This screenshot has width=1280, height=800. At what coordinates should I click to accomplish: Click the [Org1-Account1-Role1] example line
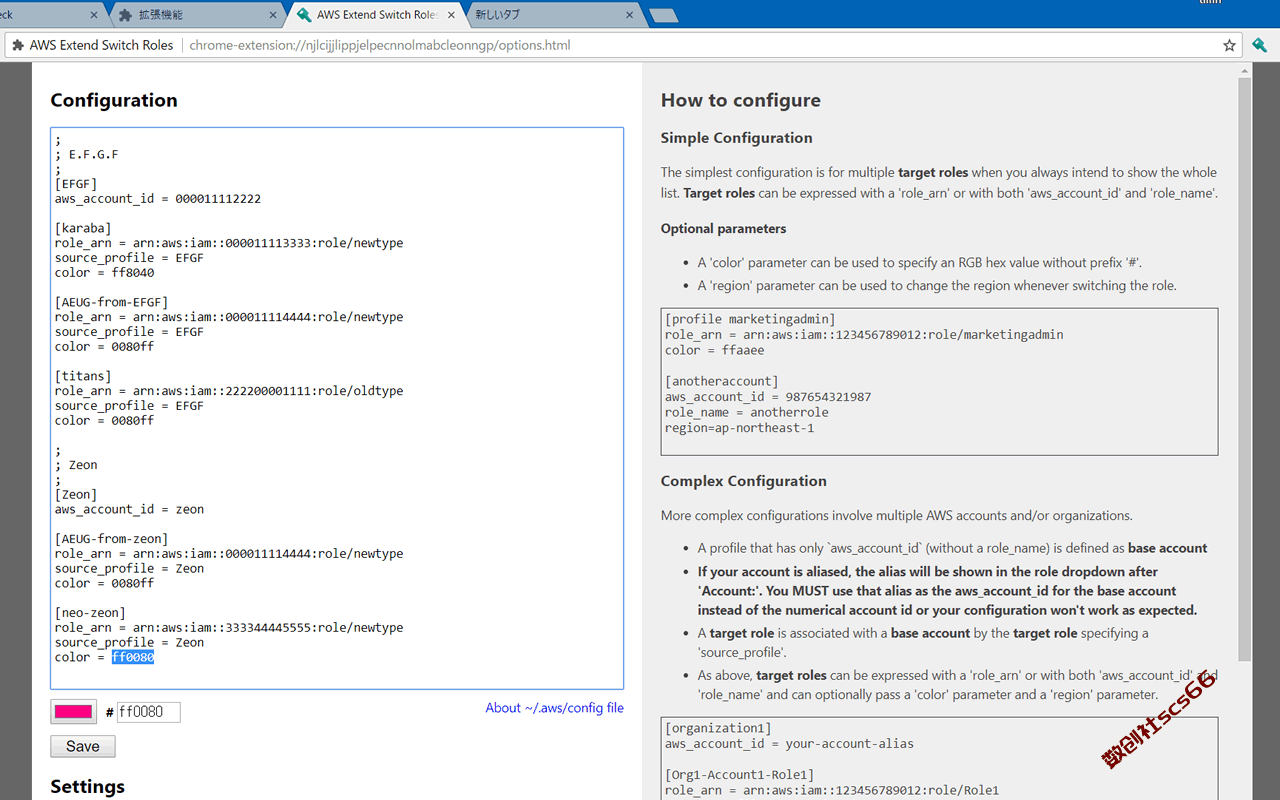pos(740,775)
